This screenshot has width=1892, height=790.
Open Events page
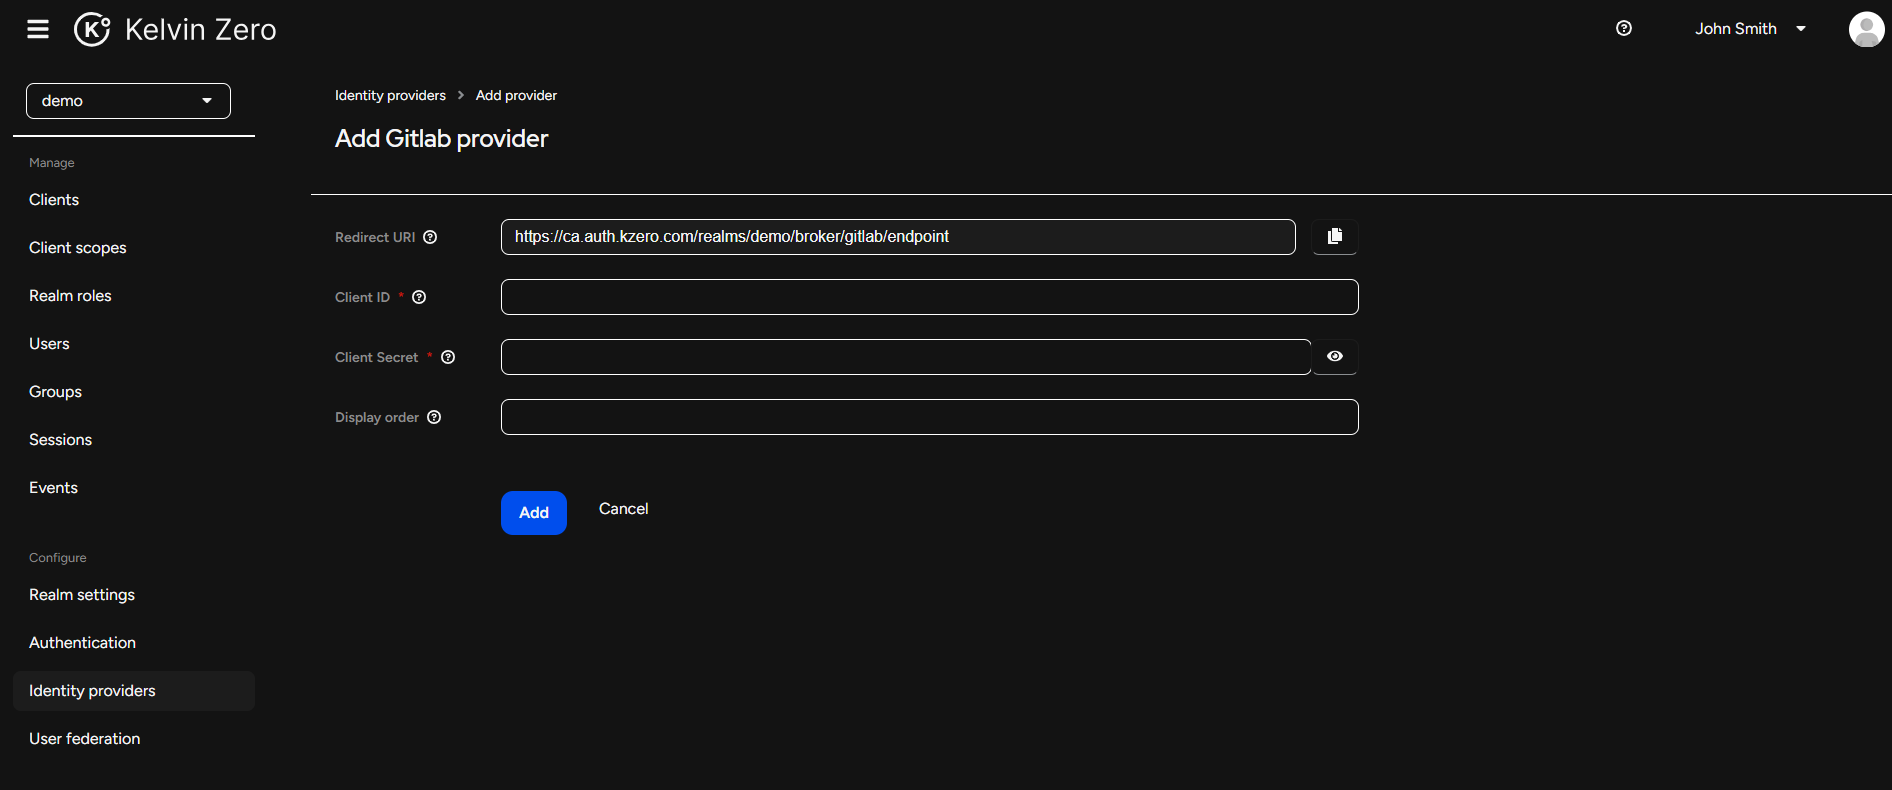[x=53, y=488]
